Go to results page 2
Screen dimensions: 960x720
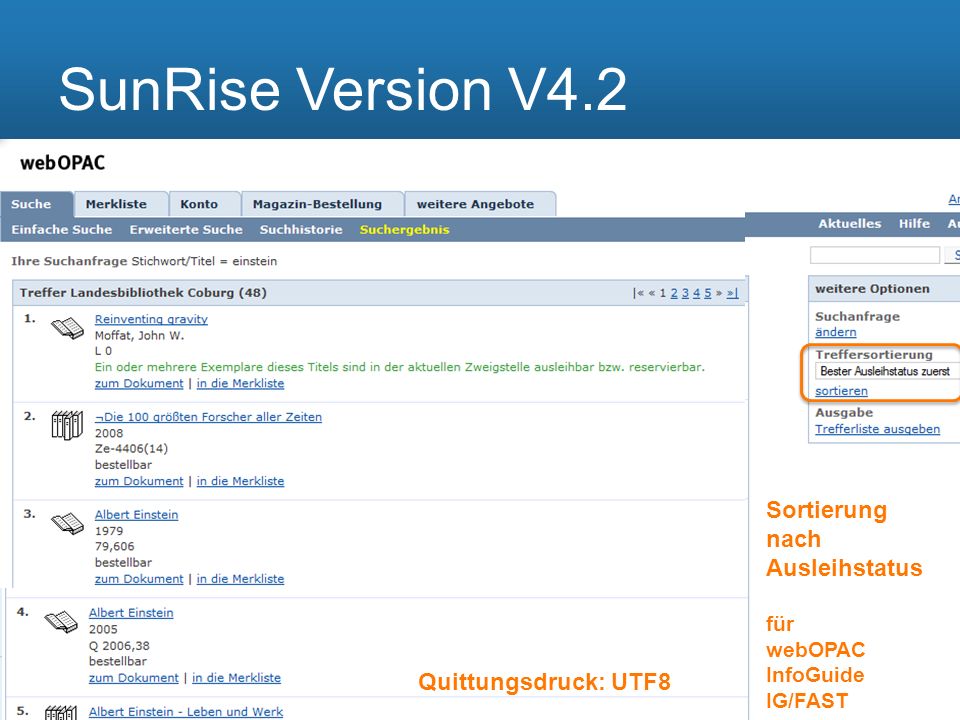click(674, 293)
